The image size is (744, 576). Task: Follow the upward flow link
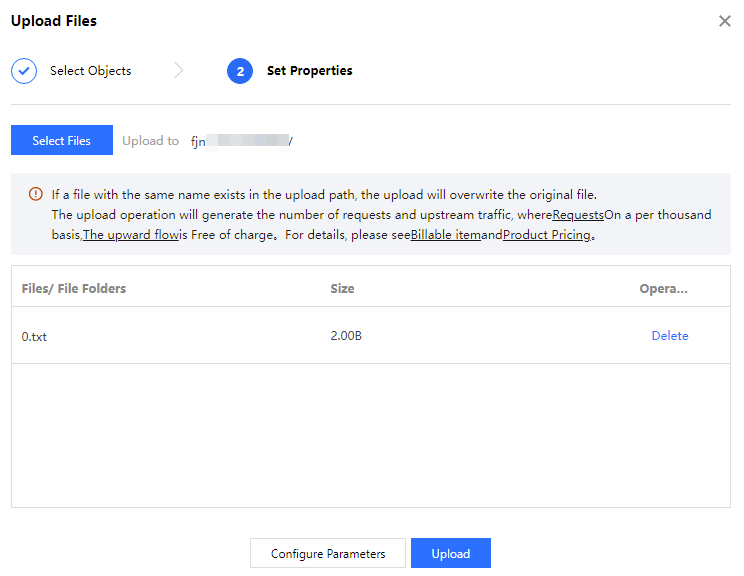coord(130,235)
